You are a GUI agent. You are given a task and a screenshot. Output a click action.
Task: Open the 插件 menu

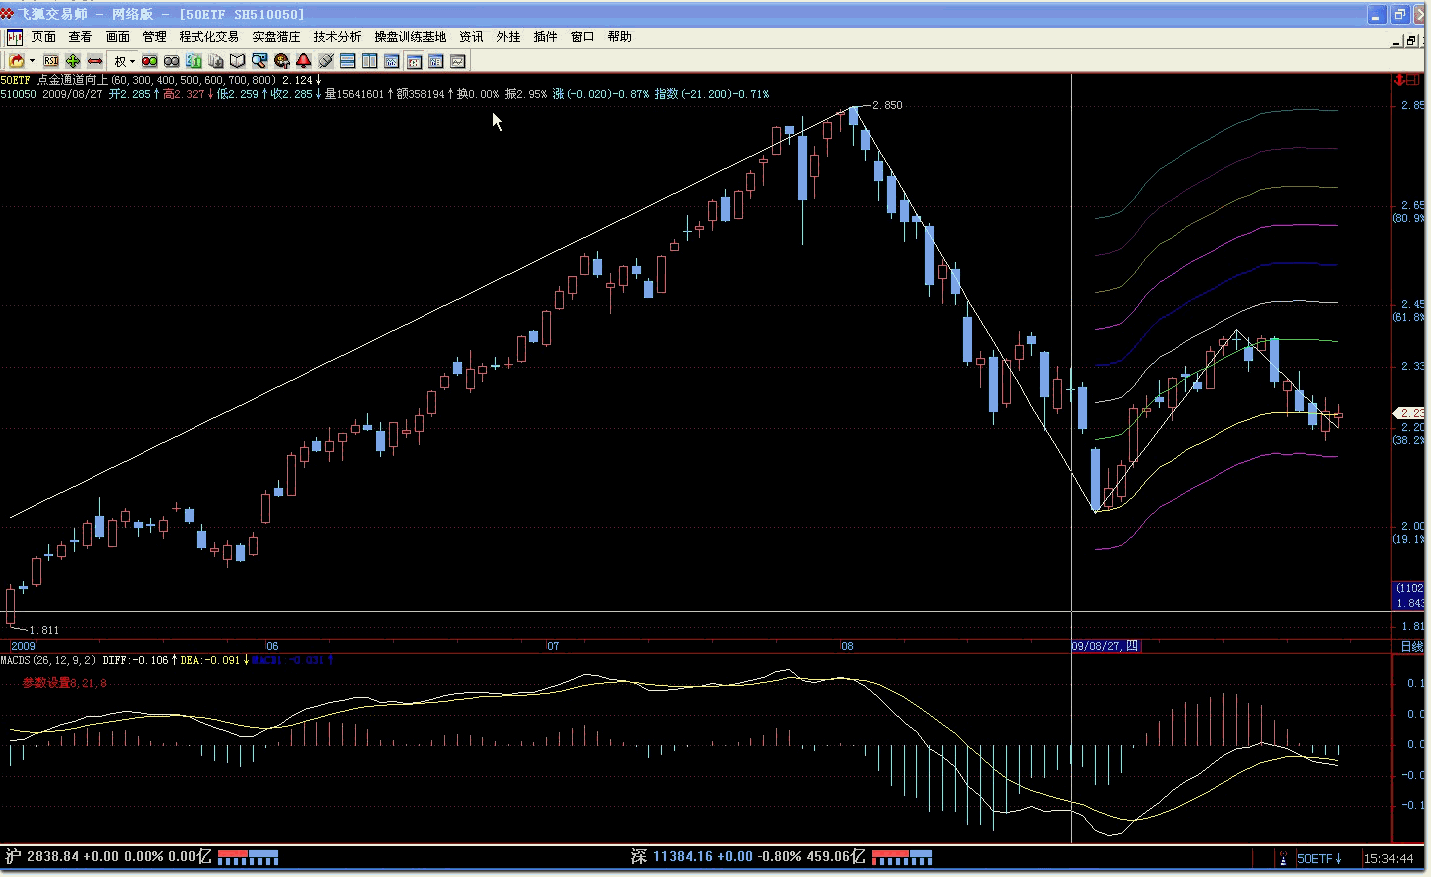pos(545,37)
